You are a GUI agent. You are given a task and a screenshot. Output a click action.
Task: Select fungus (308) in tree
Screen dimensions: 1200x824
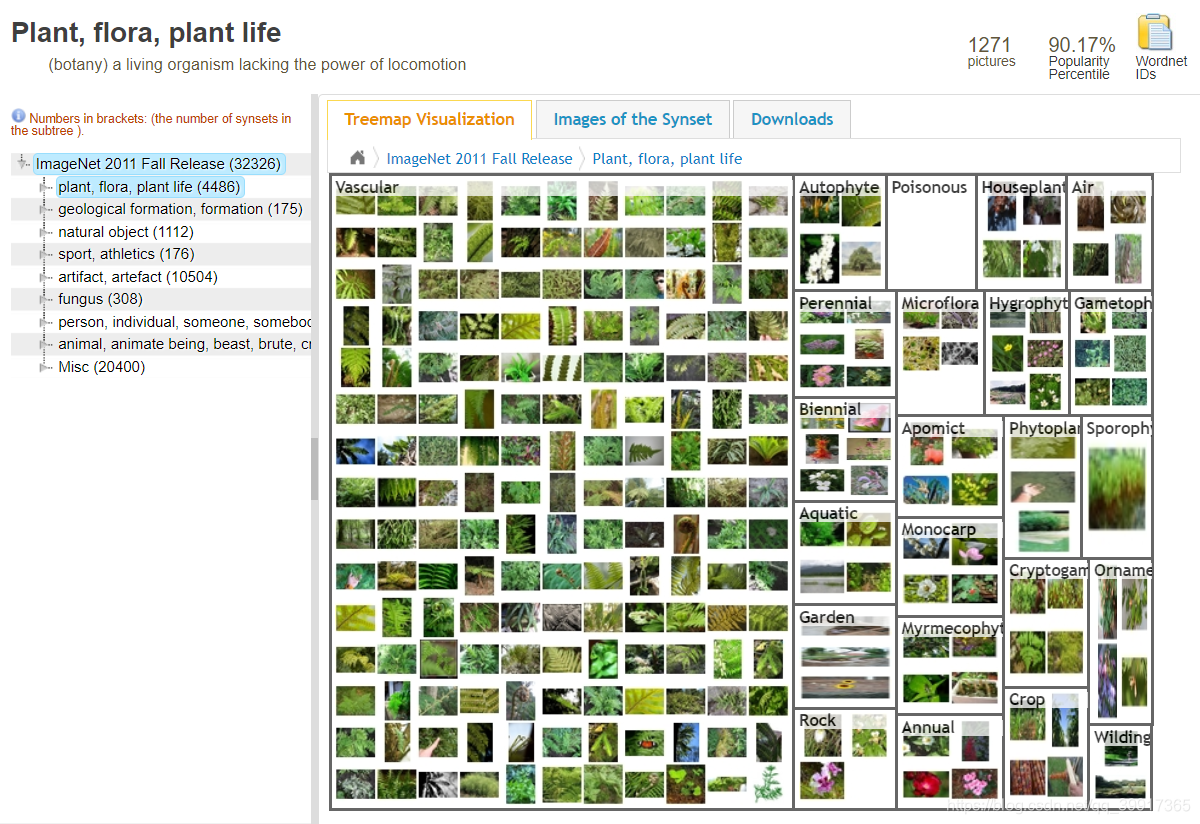(x=100, y=299)
